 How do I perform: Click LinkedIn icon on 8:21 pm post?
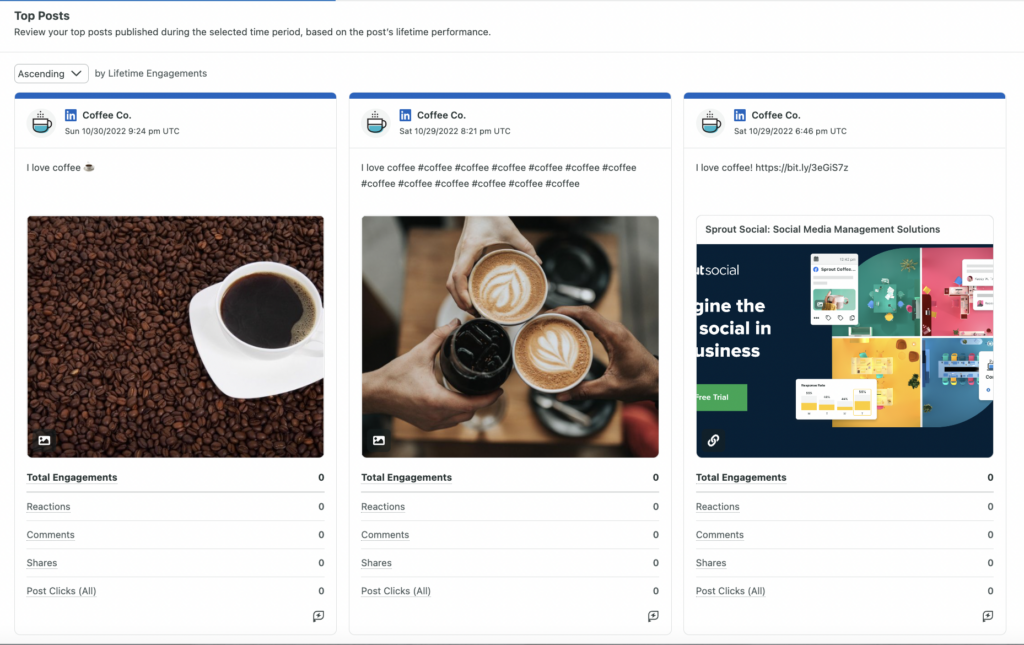pos(405,115)
